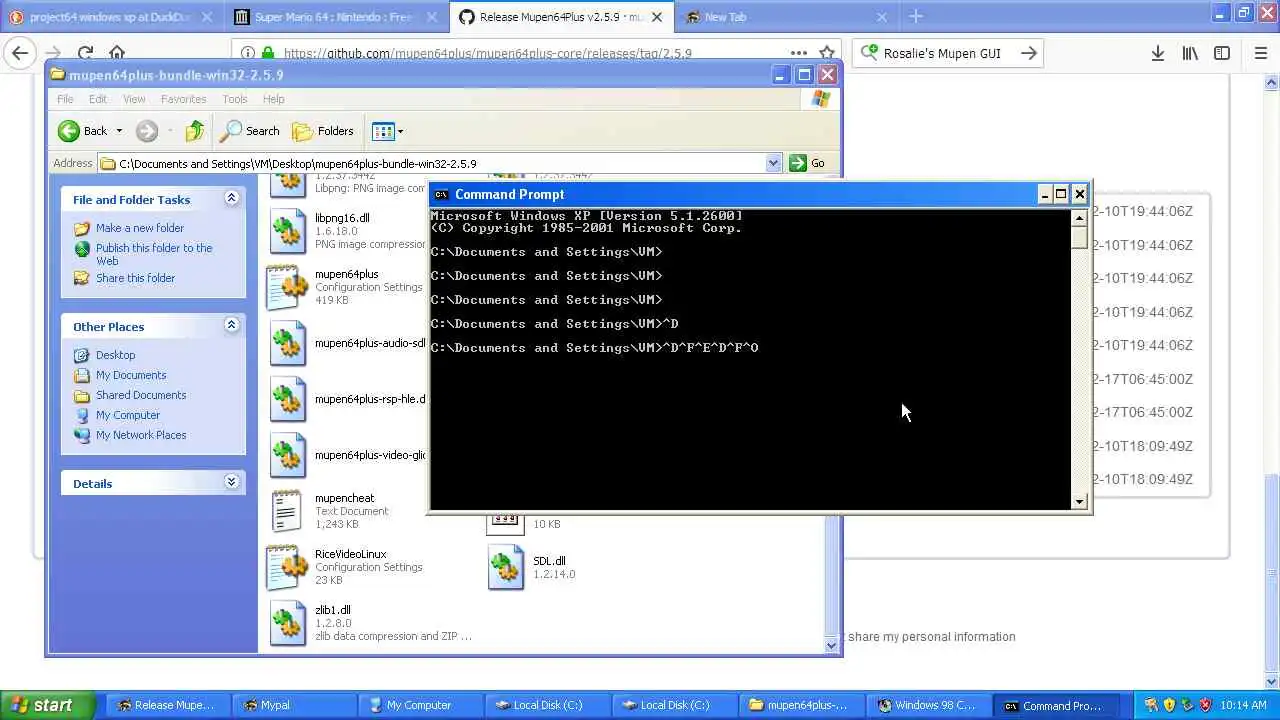This screenshot has height=720, width=1280.
Task: Click the Command Prompt title bar icon
Action: pos(441,194)
